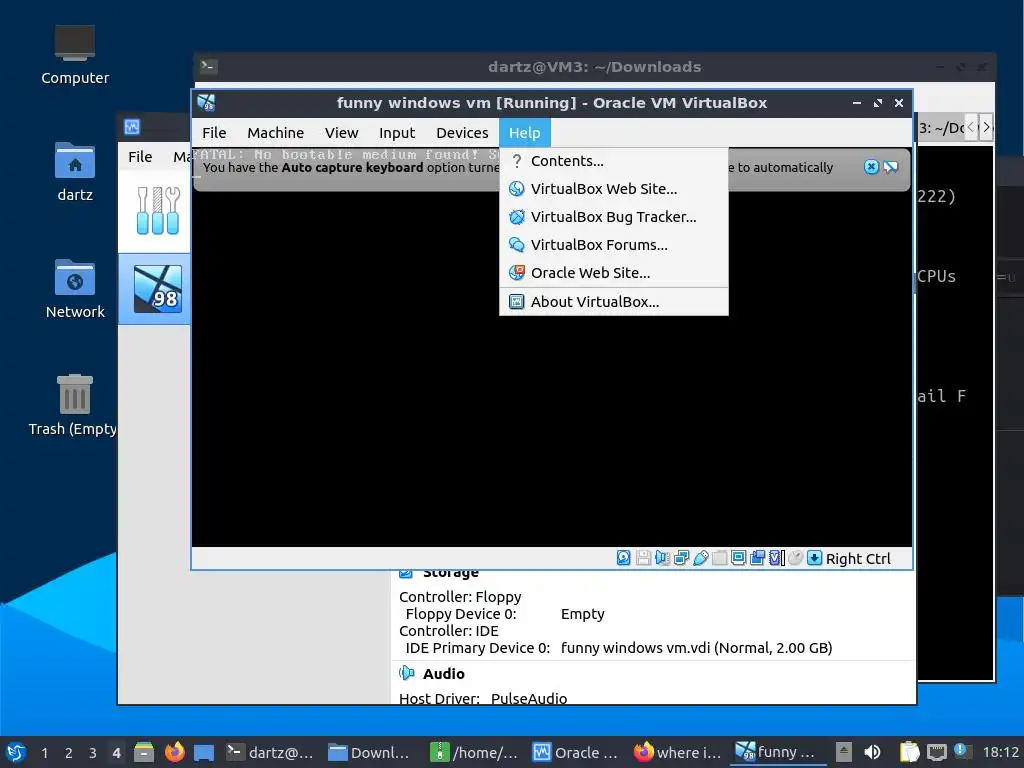Click the recording indicator icon in VM status bar

point(758,558)
